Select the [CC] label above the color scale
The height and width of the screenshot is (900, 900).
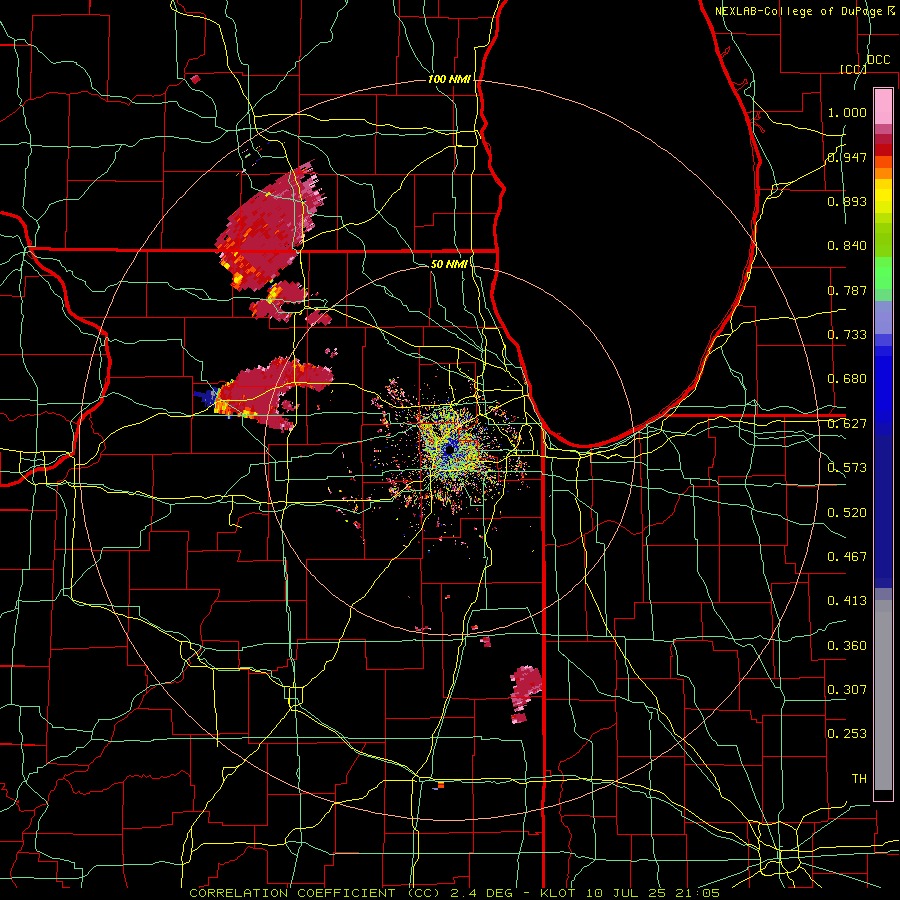(x=854, y=69)
